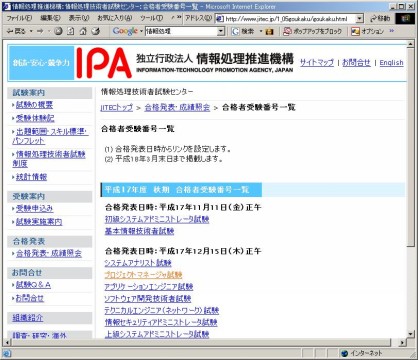Viewport: 418px width, 360px height.
Task: Open the Google logo dropdown arrow
Action: [x=141, y=31]
